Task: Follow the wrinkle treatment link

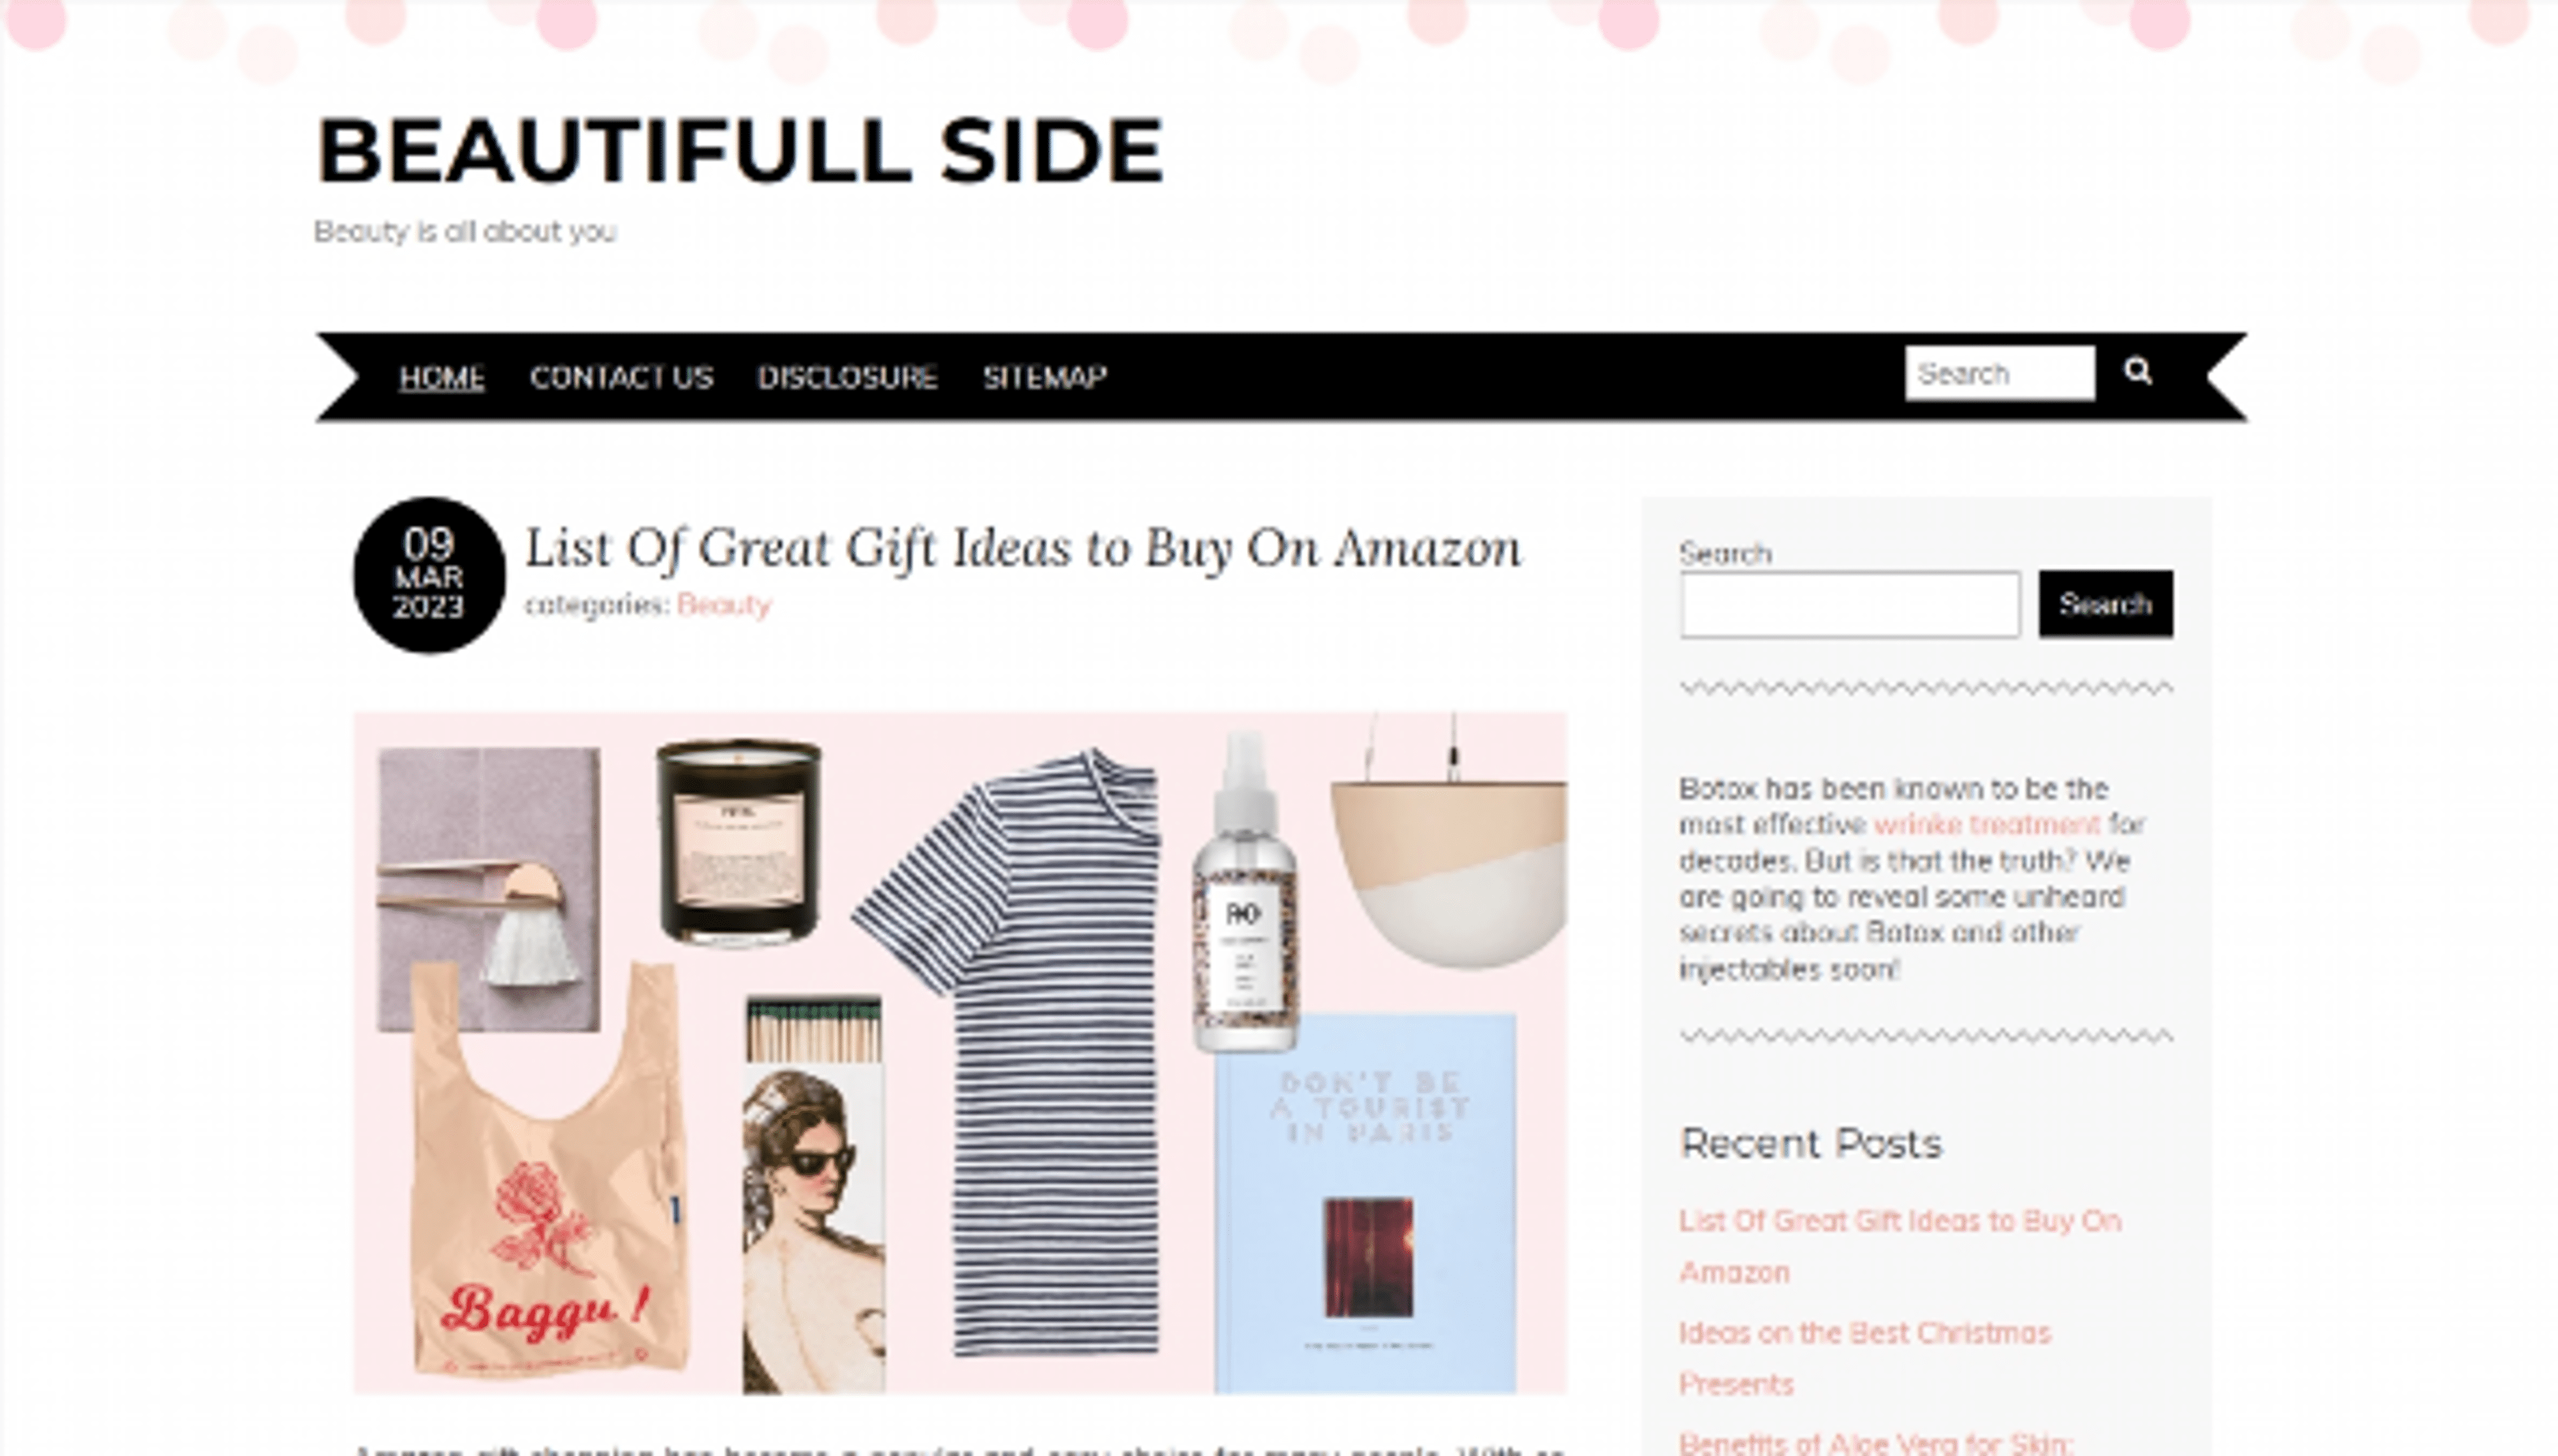Action: (x=1986, y=825)
